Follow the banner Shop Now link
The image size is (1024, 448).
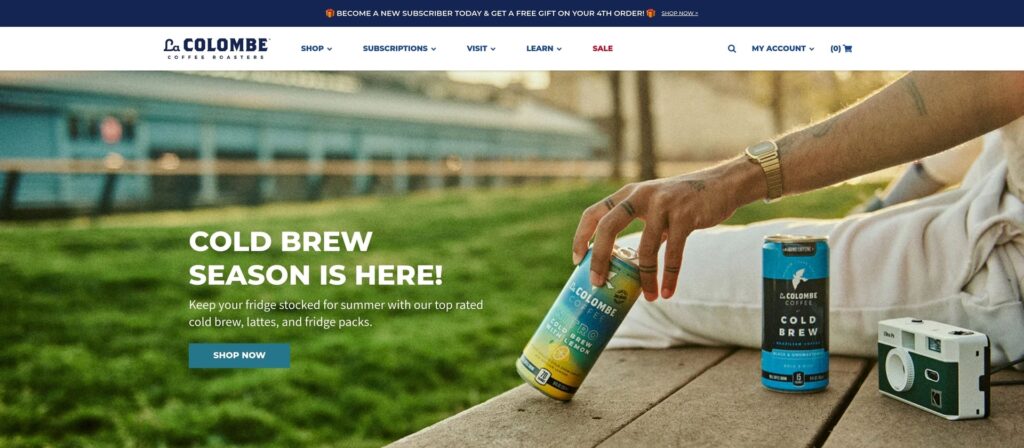(x=679, y=13)
